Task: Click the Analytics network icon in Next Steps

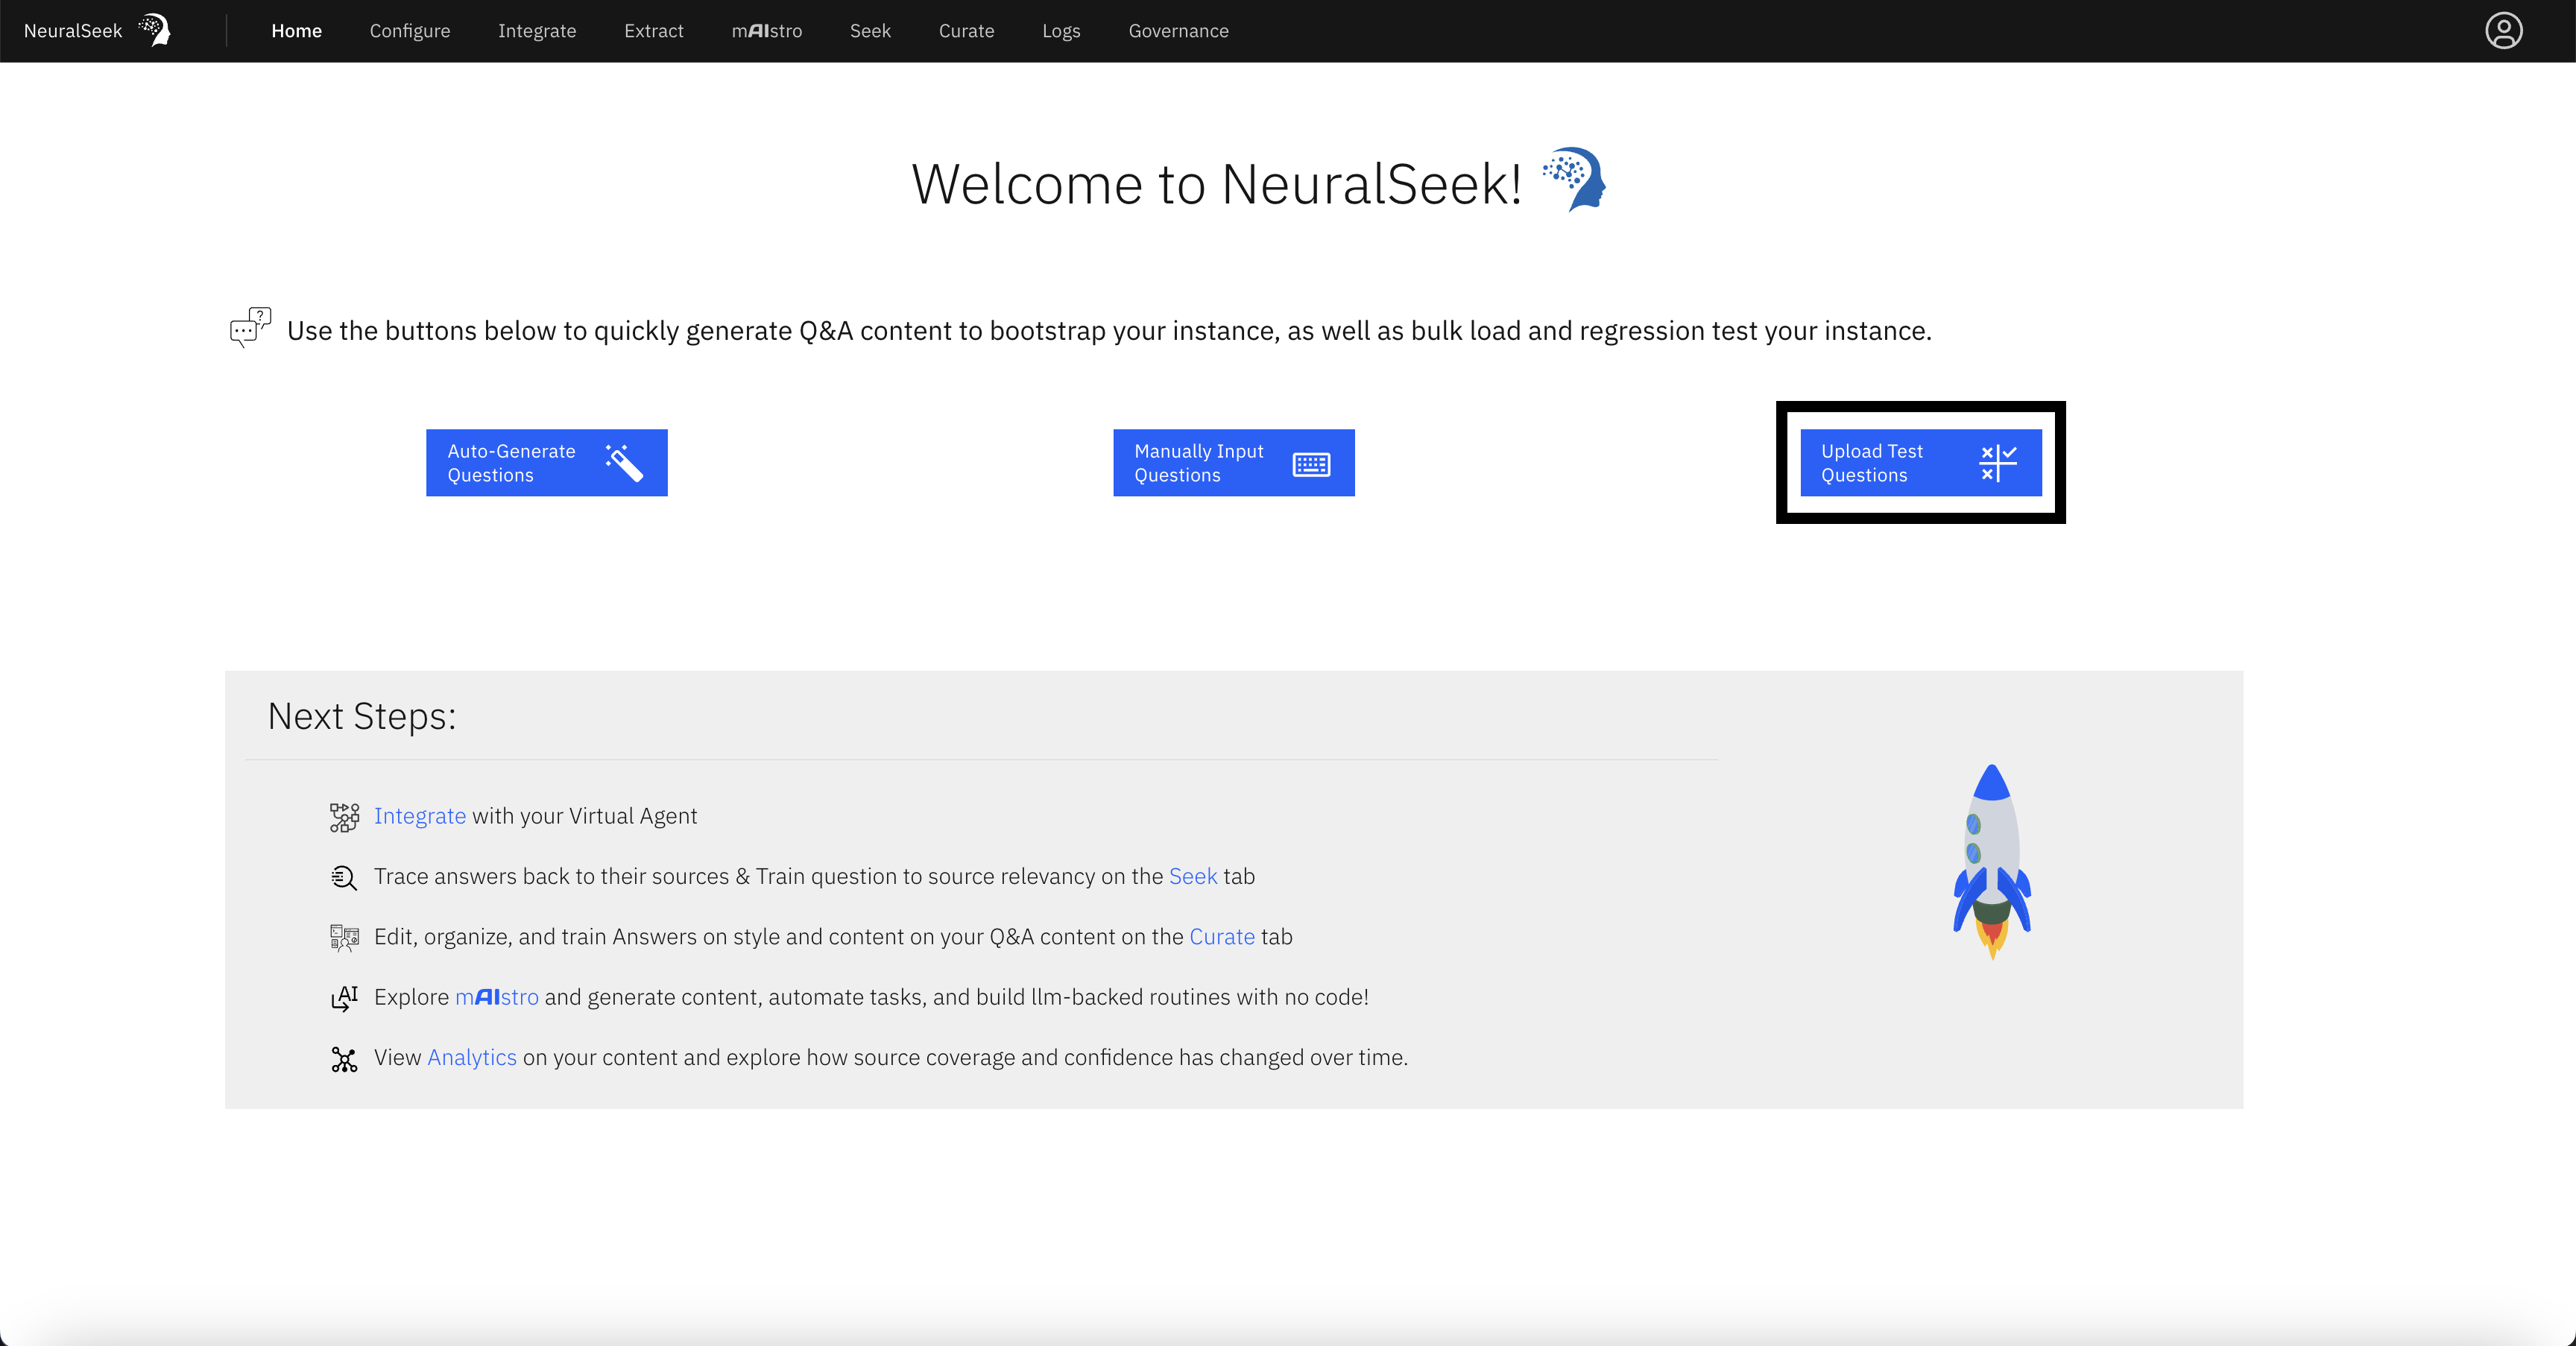Action: point(344,1059)
